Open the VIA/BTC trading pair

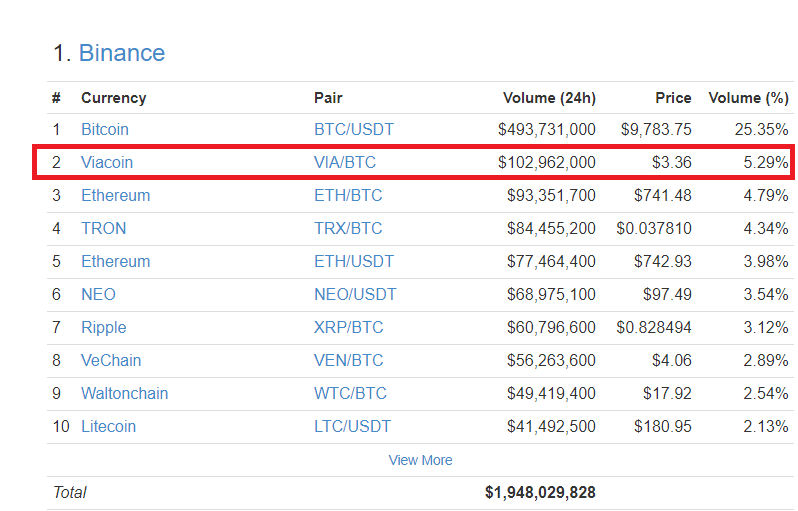(x=345, y=162)
